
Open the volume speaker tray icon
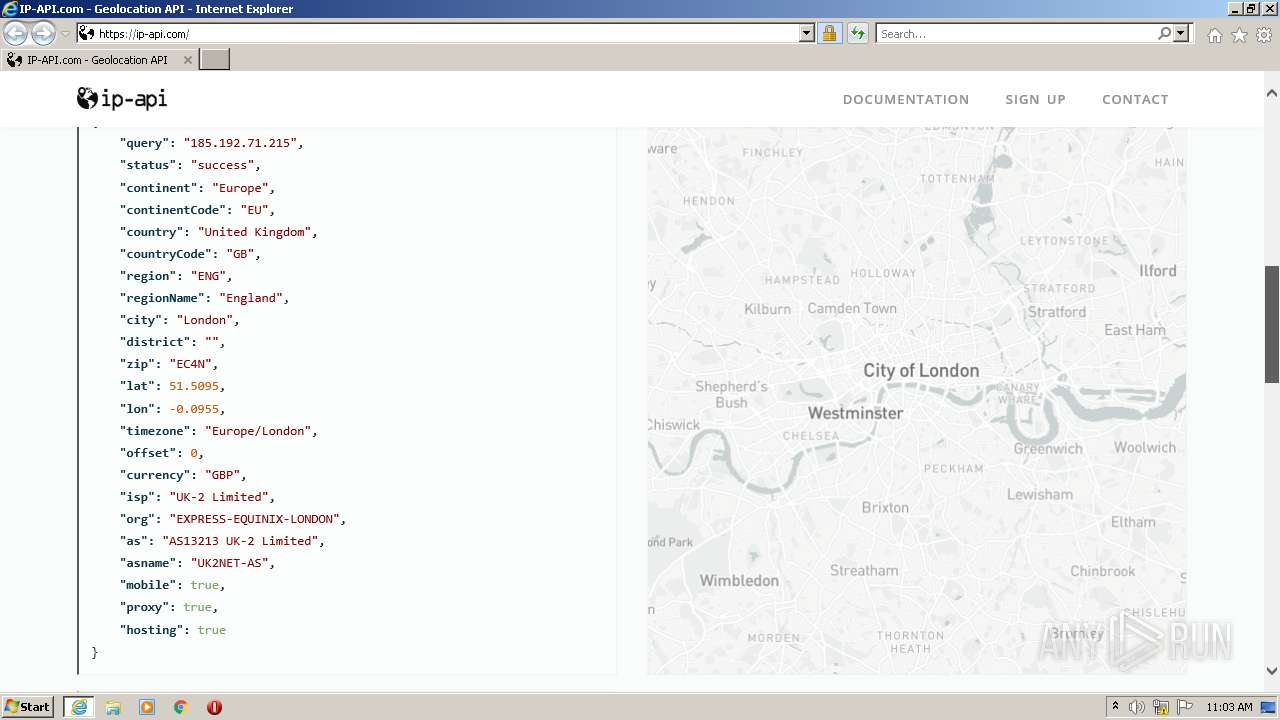pos(1137,707)
